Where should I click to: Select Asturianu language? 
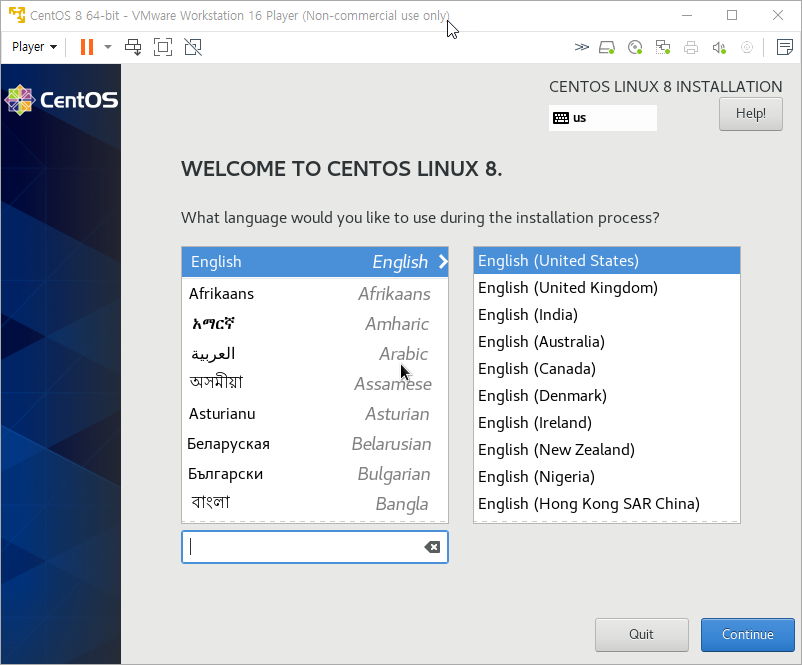pos(315,414)
